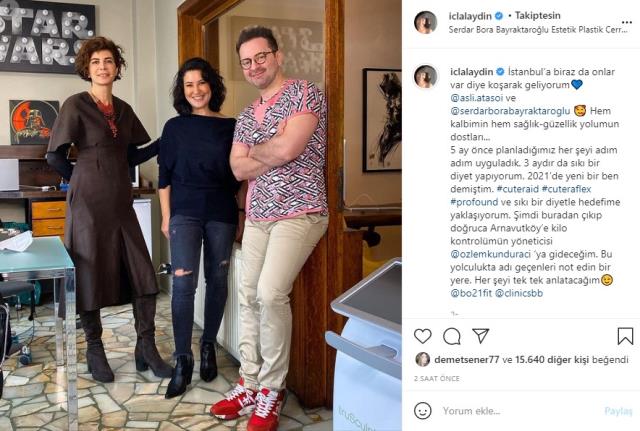Open the @clinicsbb mention
The width and height of the screenshot is (640, 431).
519,293
